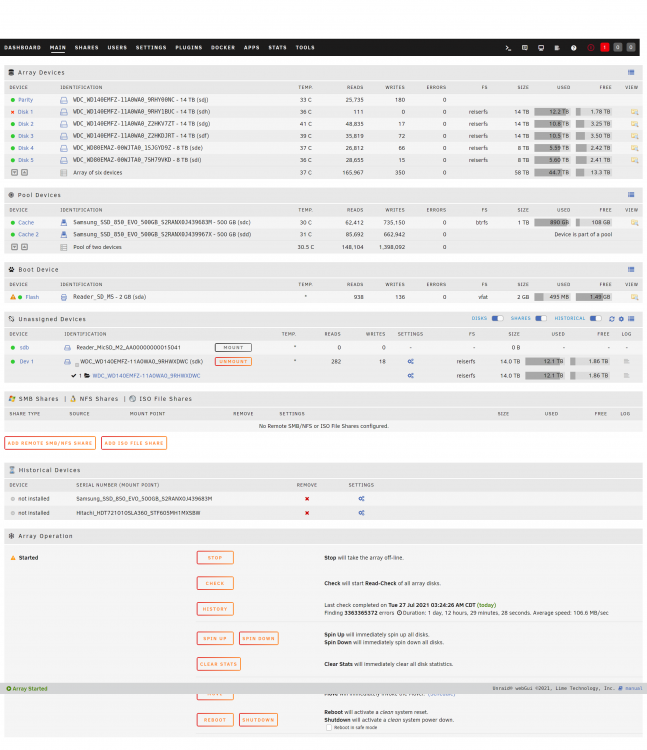The width and height of the screenshot is (647, 750).
Task: Open settings gears for historical Samsung device
Action: pyautogui.click(x=361, y=499)
